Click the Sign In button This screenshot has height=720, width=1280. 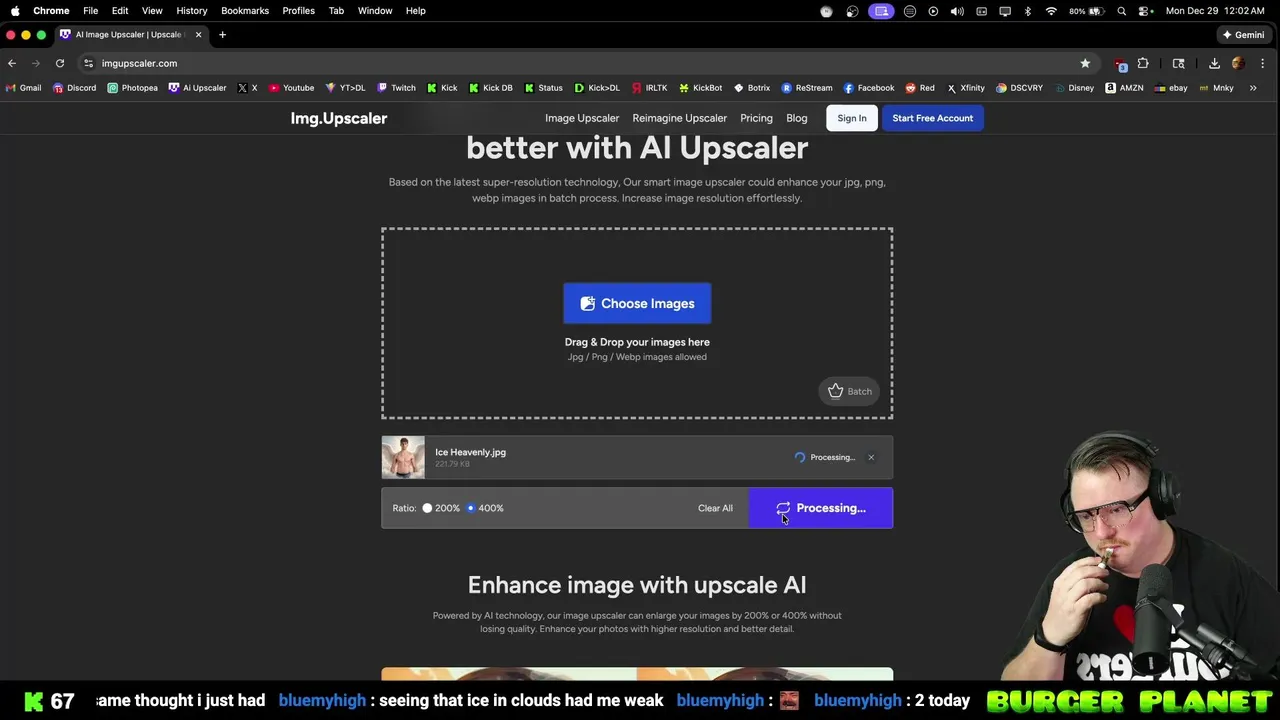pyautogui.click(x=852, y=118)
